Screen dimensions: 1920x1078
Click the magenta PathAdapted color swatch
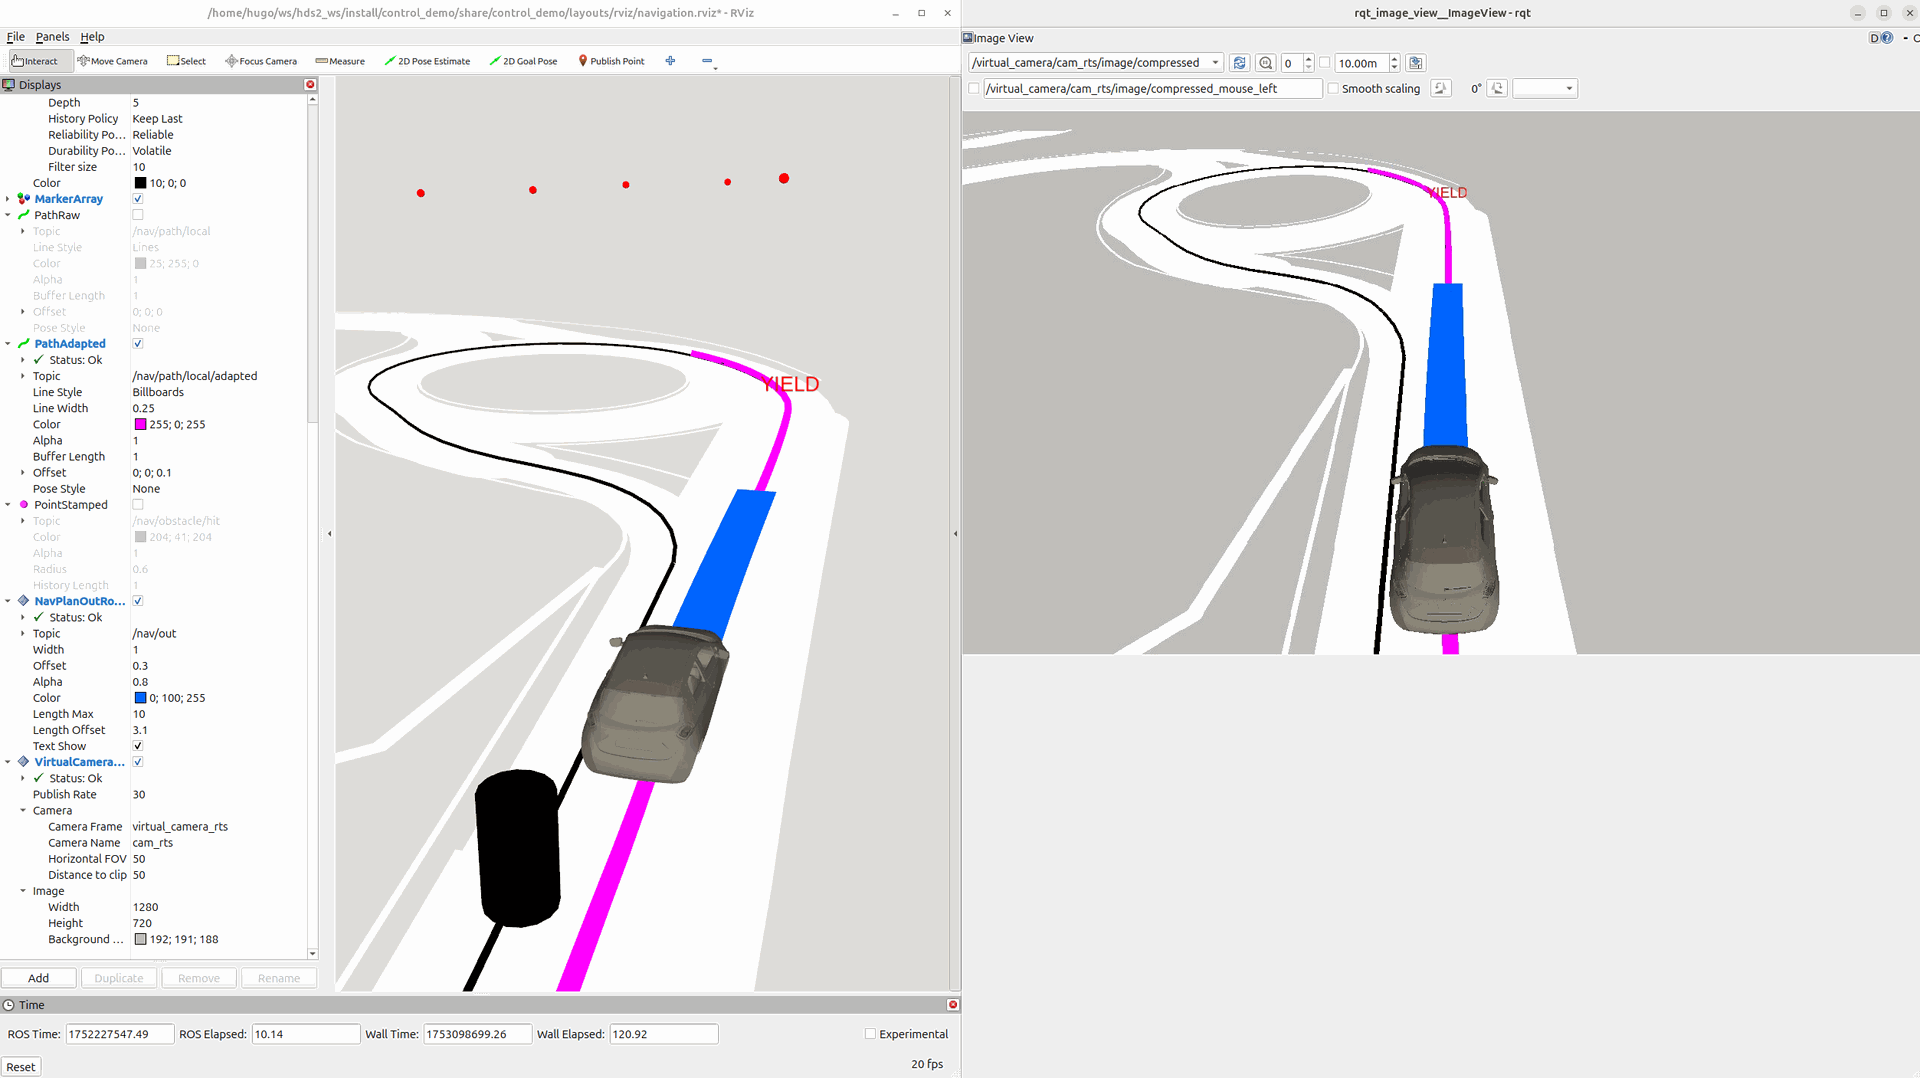(x=140, y=425)
